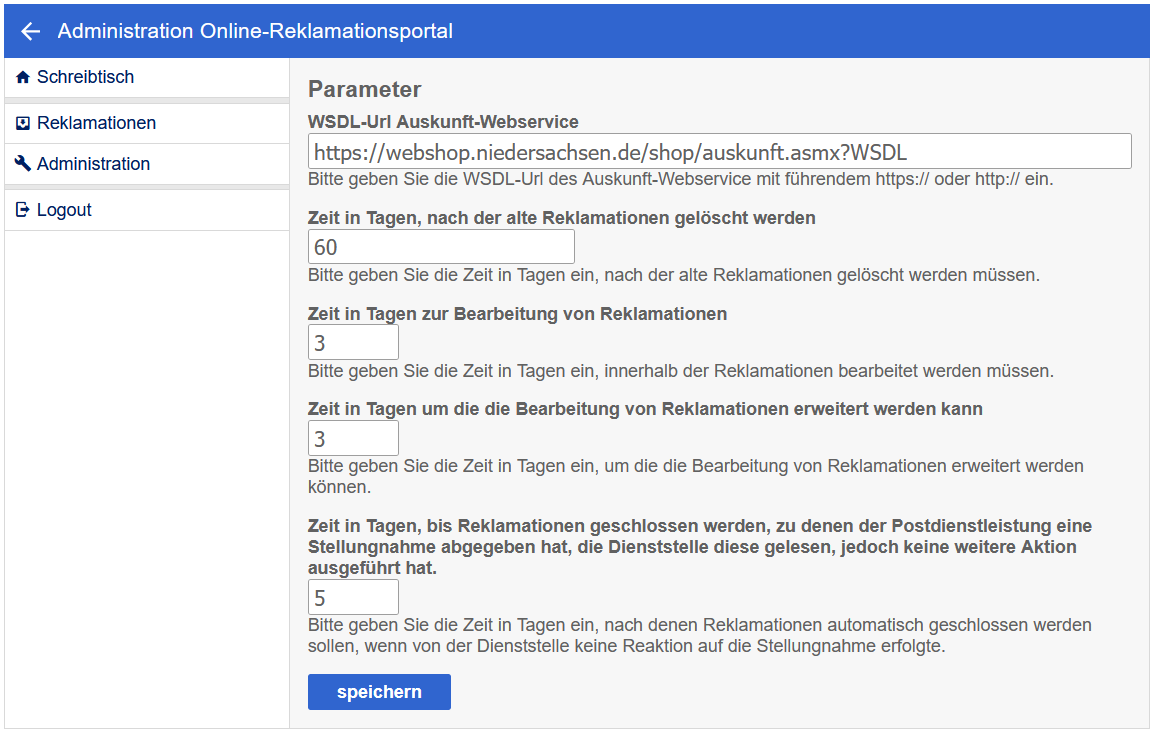Click the field for Bearbeitung erweitert days
1153x732 pixels.
353,439
